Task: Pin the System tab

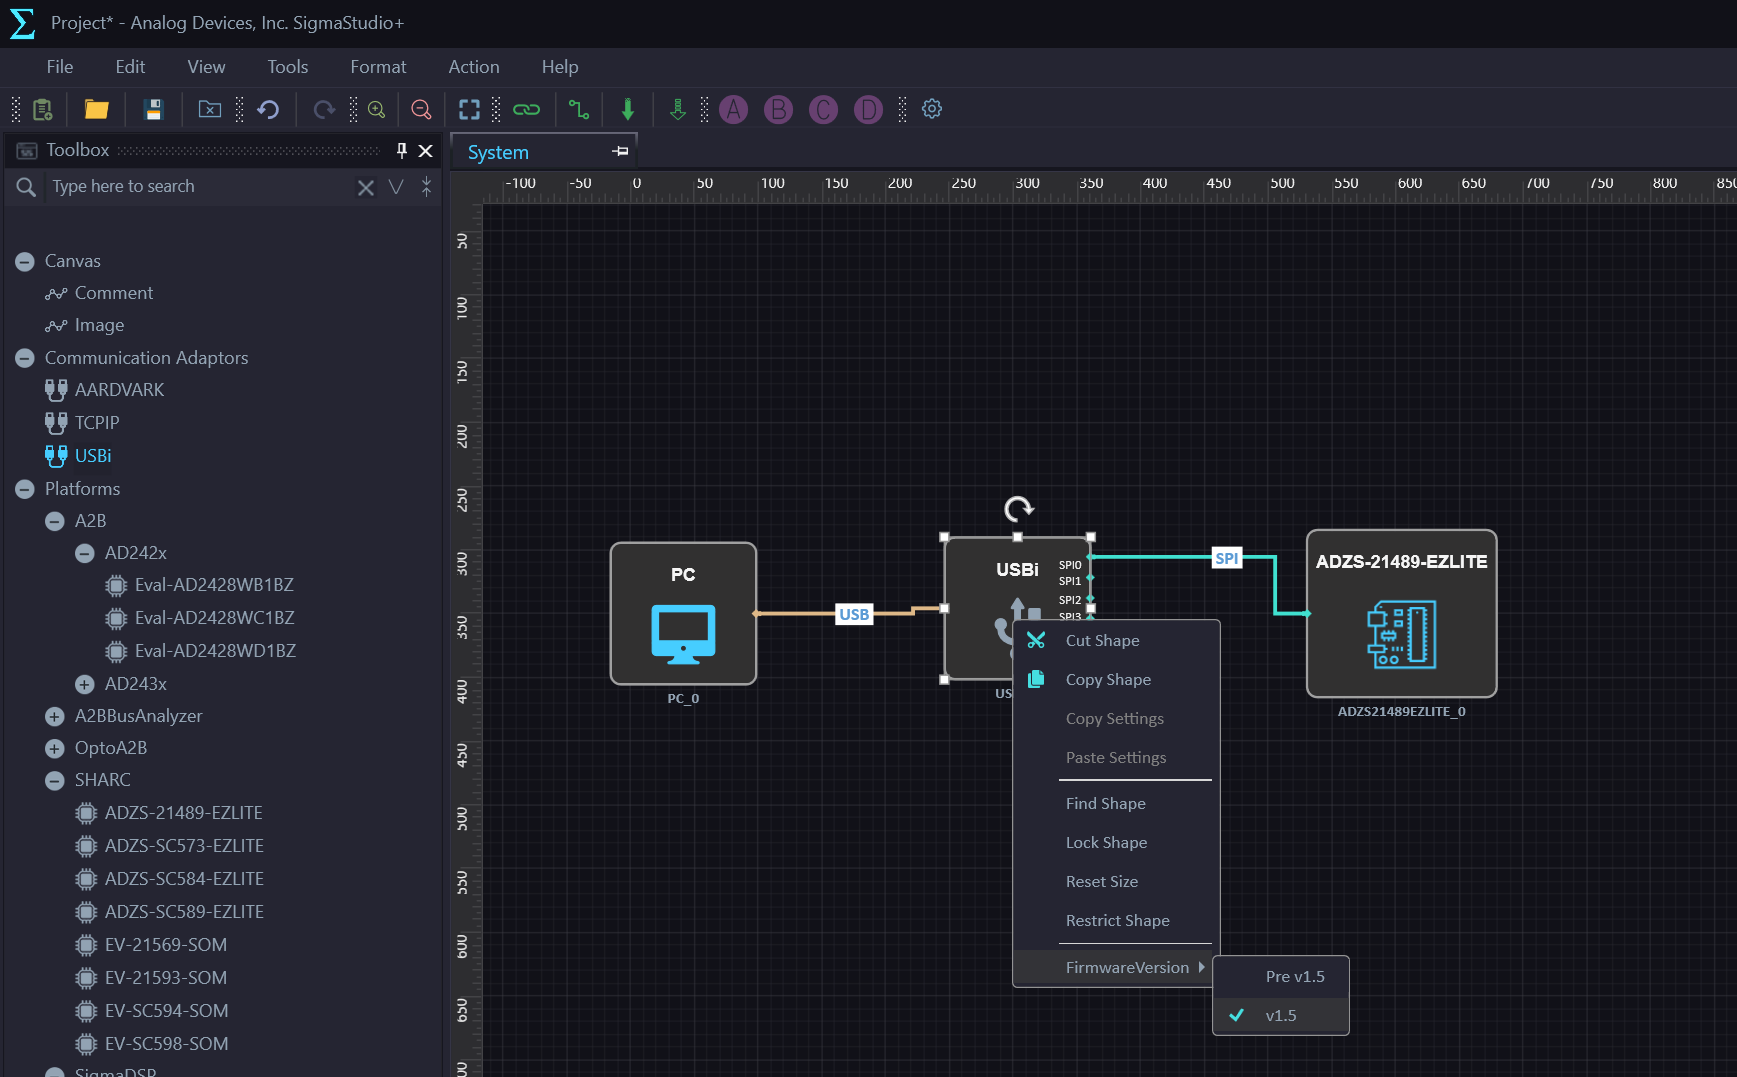Action: click(621, 151)
